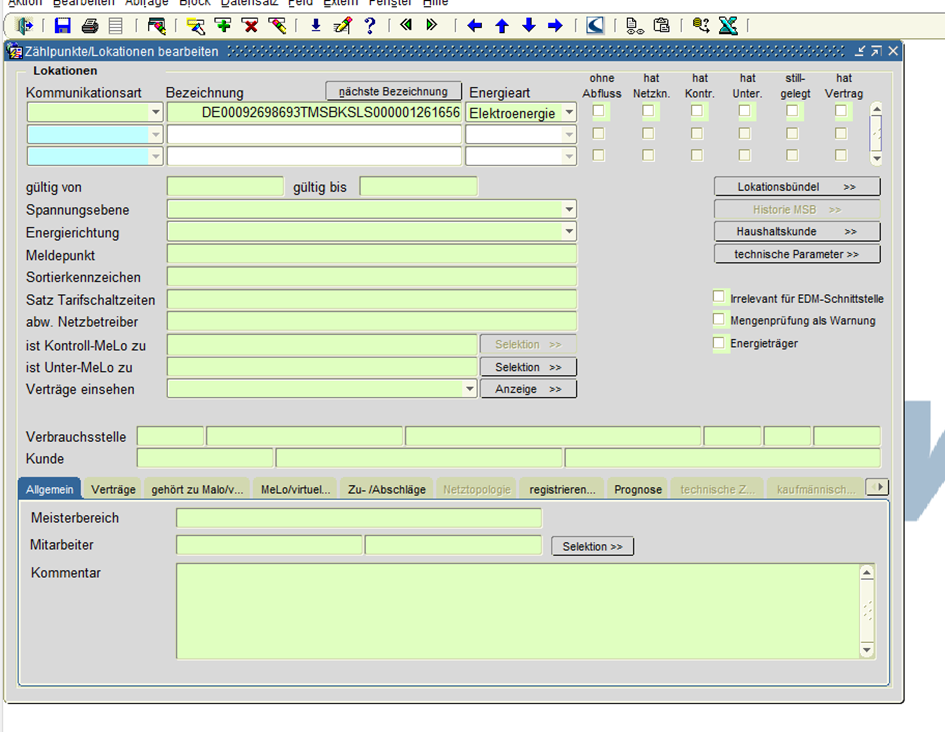Click the Print icon in toolbar

coord(90,25)
